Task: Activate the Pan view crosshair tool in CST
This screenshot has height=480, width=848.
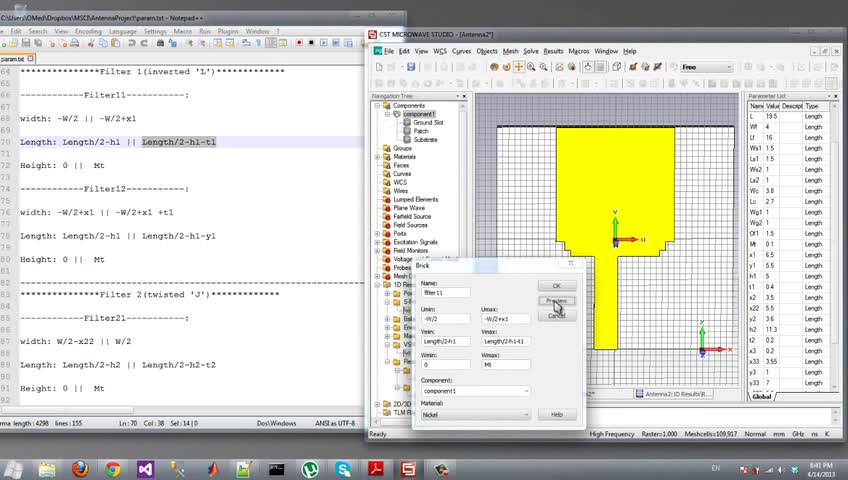Action: (x=519, y=67)
